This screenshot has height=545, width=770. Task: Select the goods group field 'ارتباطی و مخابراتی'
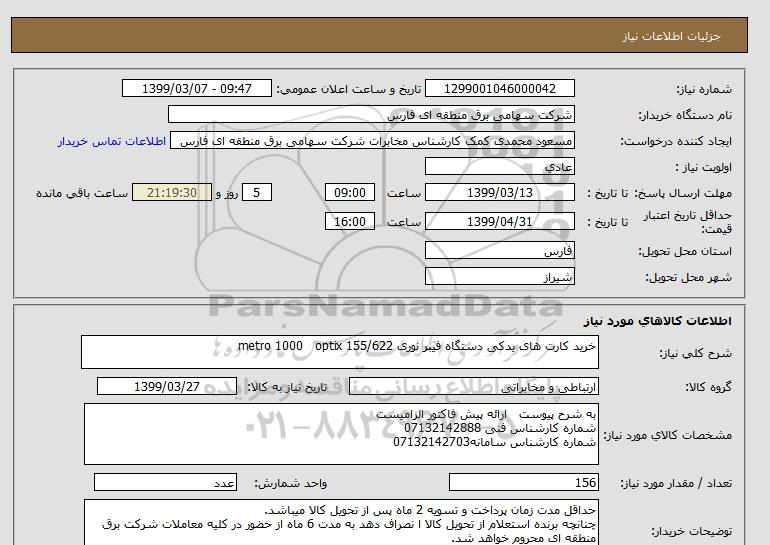pos(474,387)
